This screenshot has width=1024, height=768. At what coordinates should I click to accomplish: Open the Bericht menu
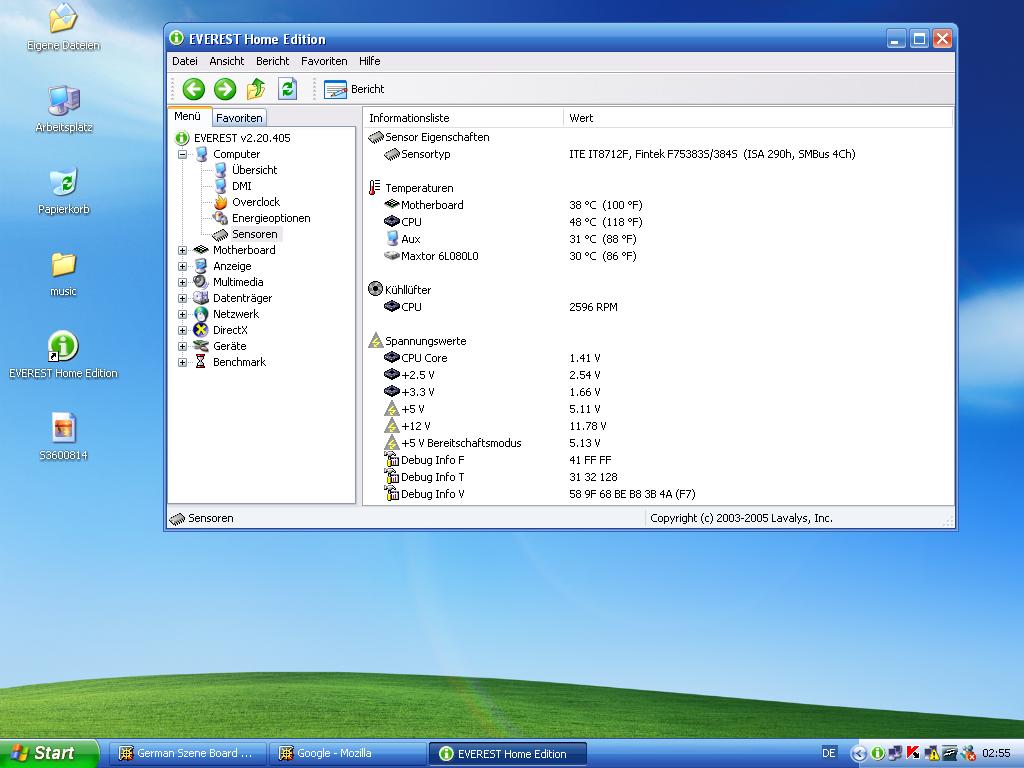coord(272,61)
